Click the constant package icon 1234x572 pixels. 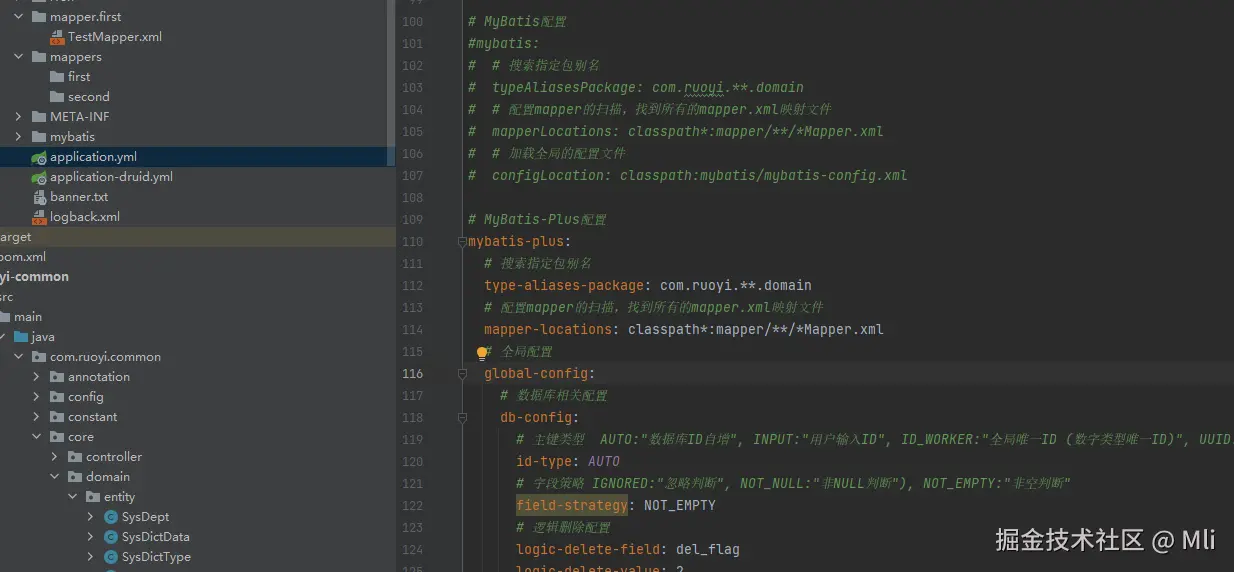point(57,417)
